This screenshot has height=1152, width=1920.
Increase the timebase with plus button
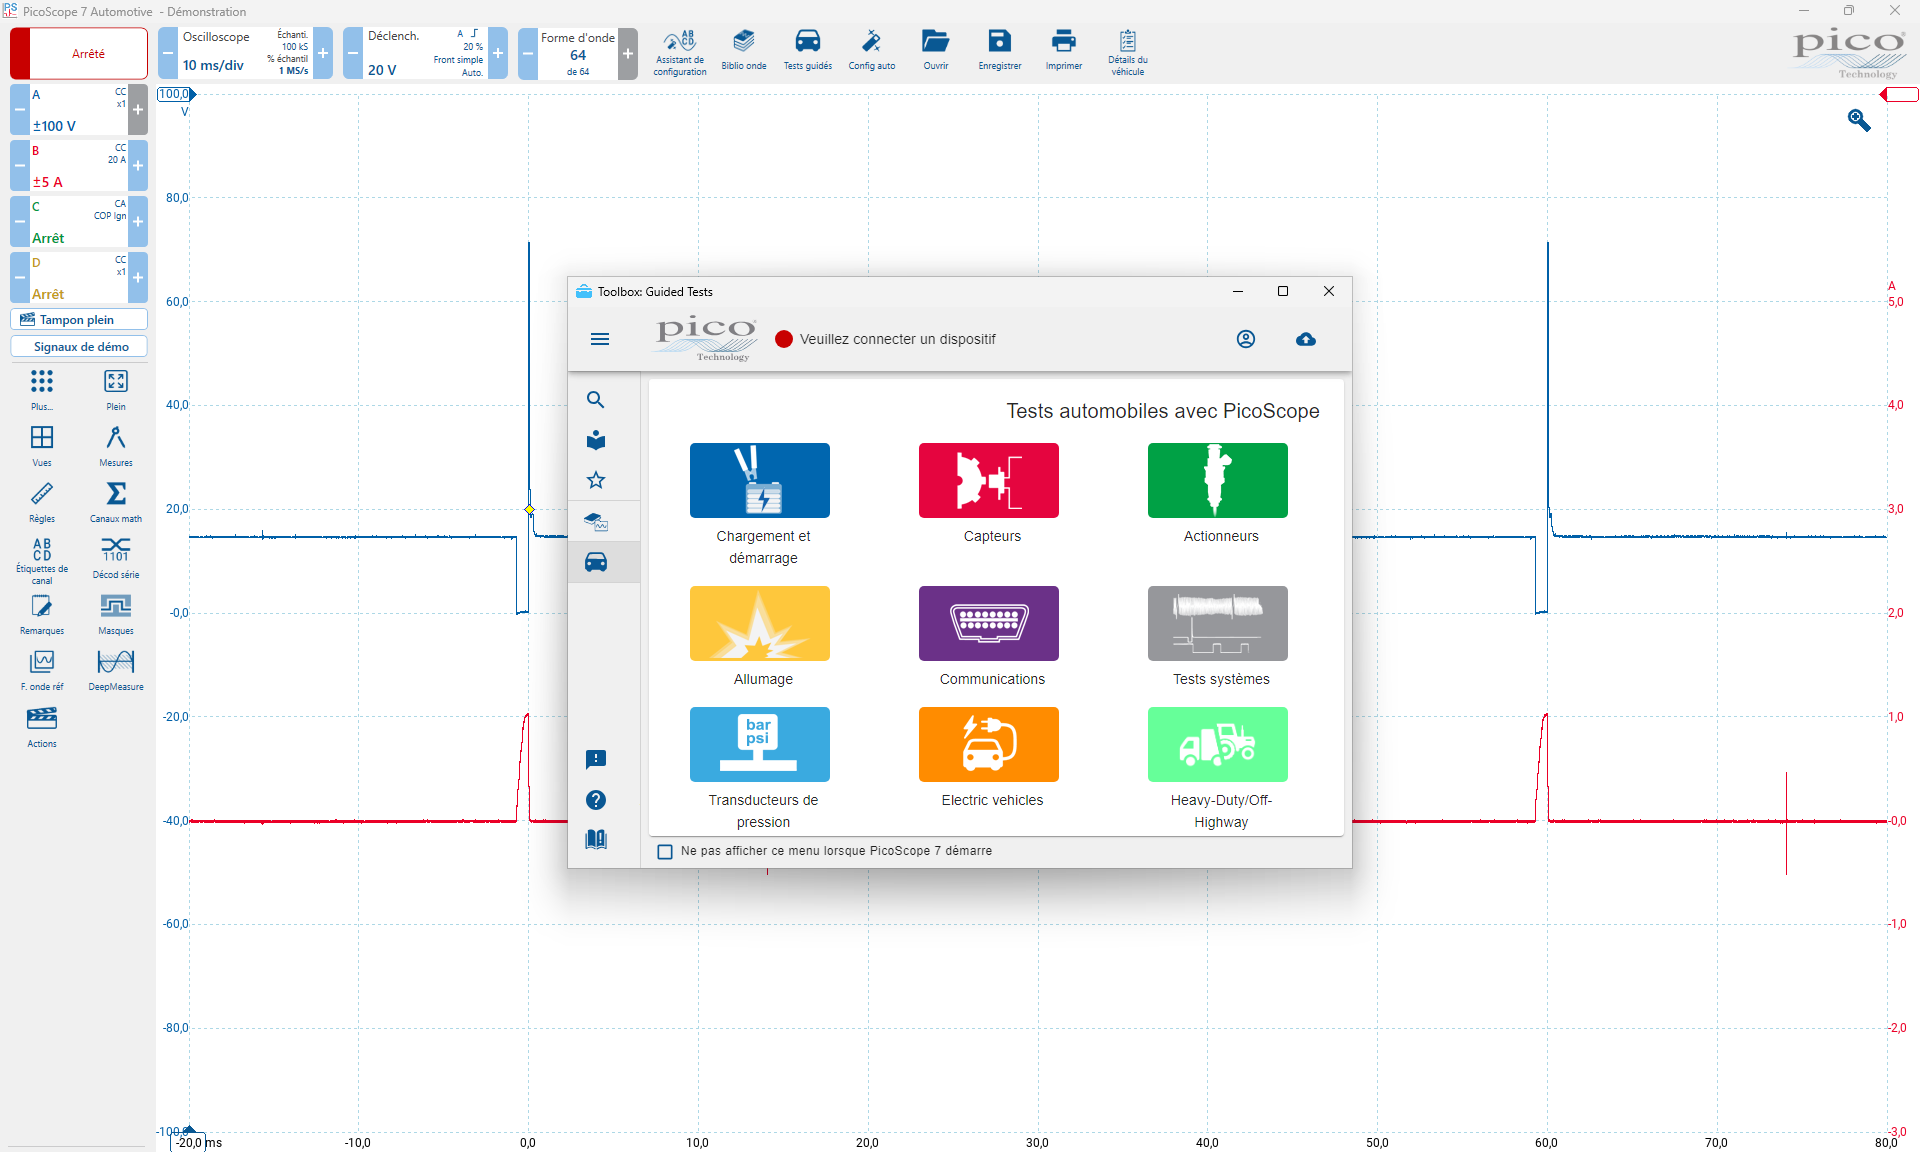click(323, 53)
